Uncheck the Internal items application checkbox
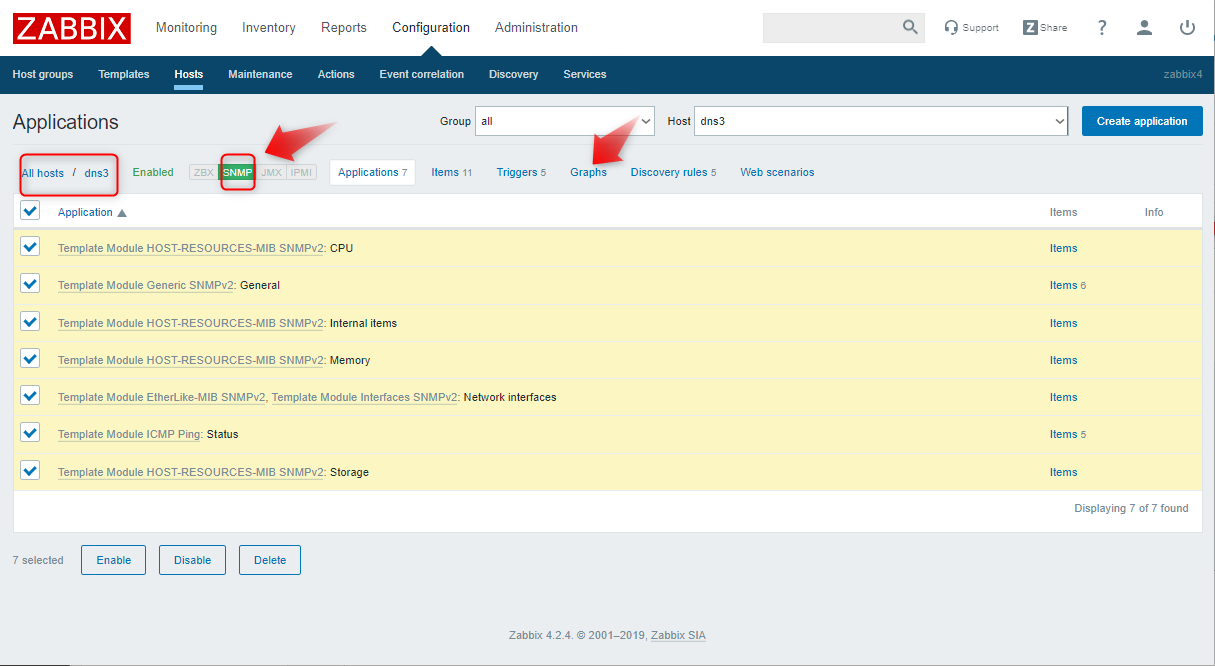This screenshot has width=1215, height=666. coord(30,322)
